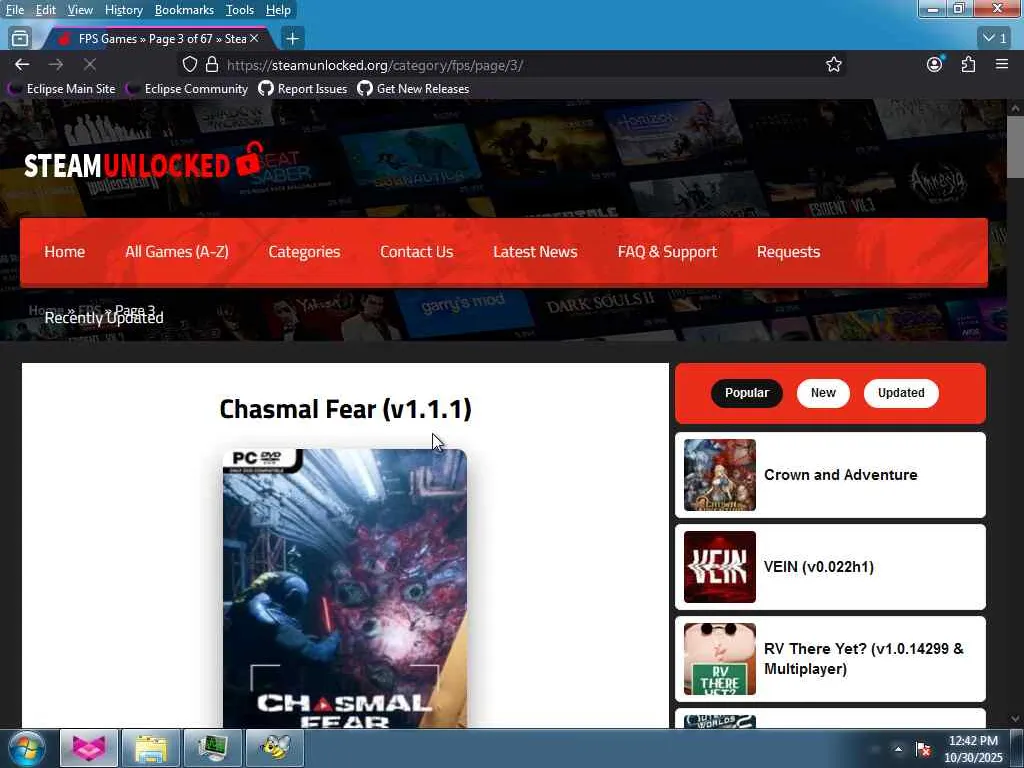
Task: Open RV There Yet? title link
Action: (863, 659)
